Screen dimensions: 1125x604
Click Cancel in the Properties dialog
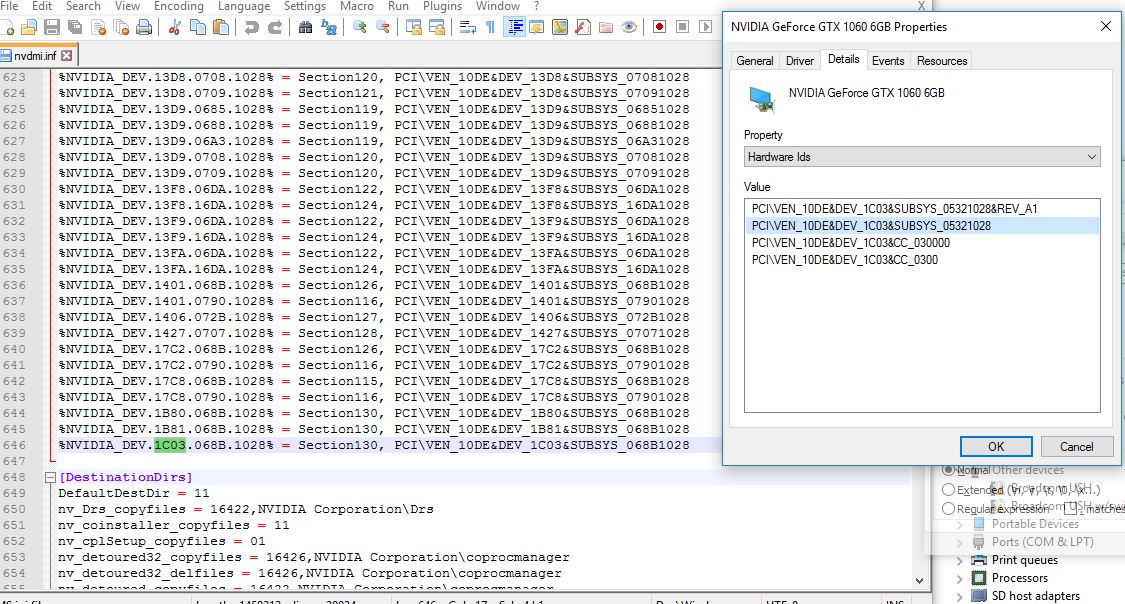coord(1077,446)
